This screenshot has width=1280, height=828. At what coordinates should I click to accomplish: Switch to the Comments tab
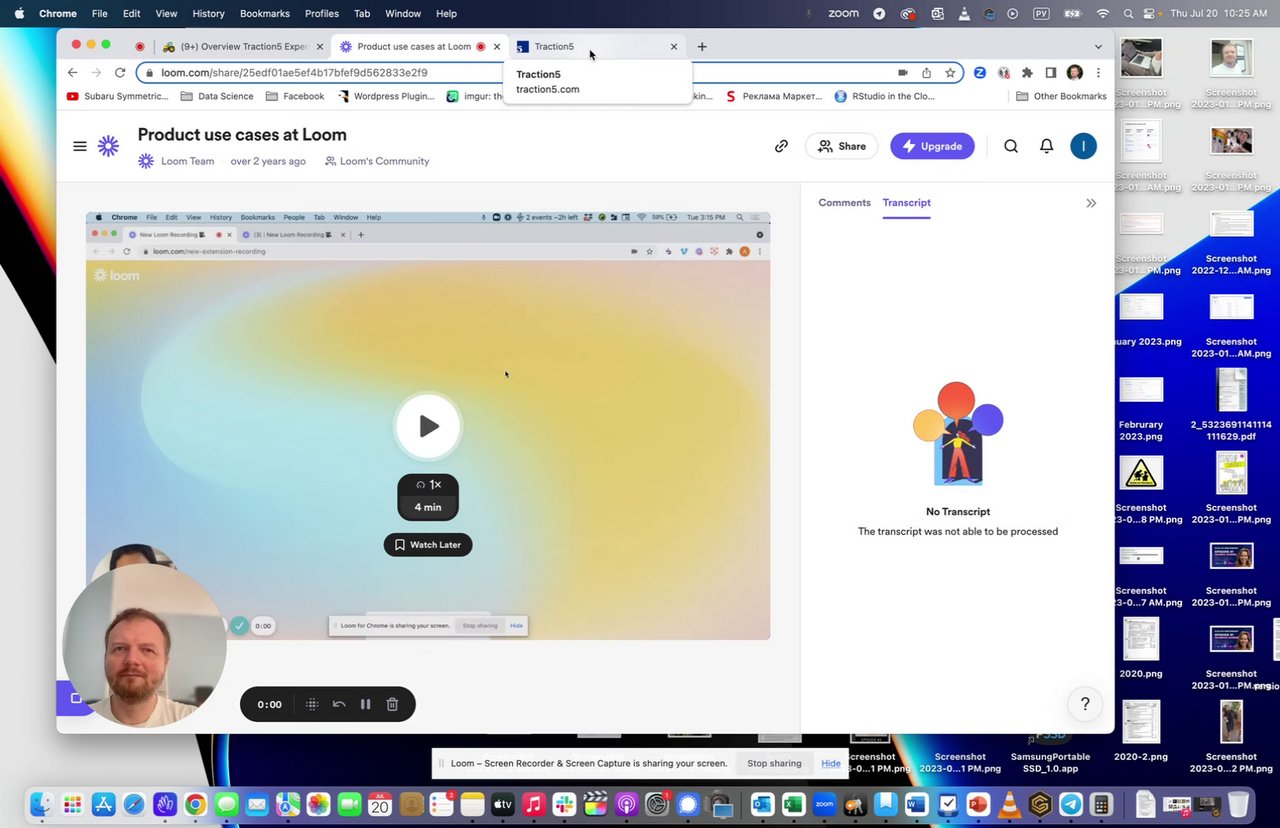[x=844, y=202]
